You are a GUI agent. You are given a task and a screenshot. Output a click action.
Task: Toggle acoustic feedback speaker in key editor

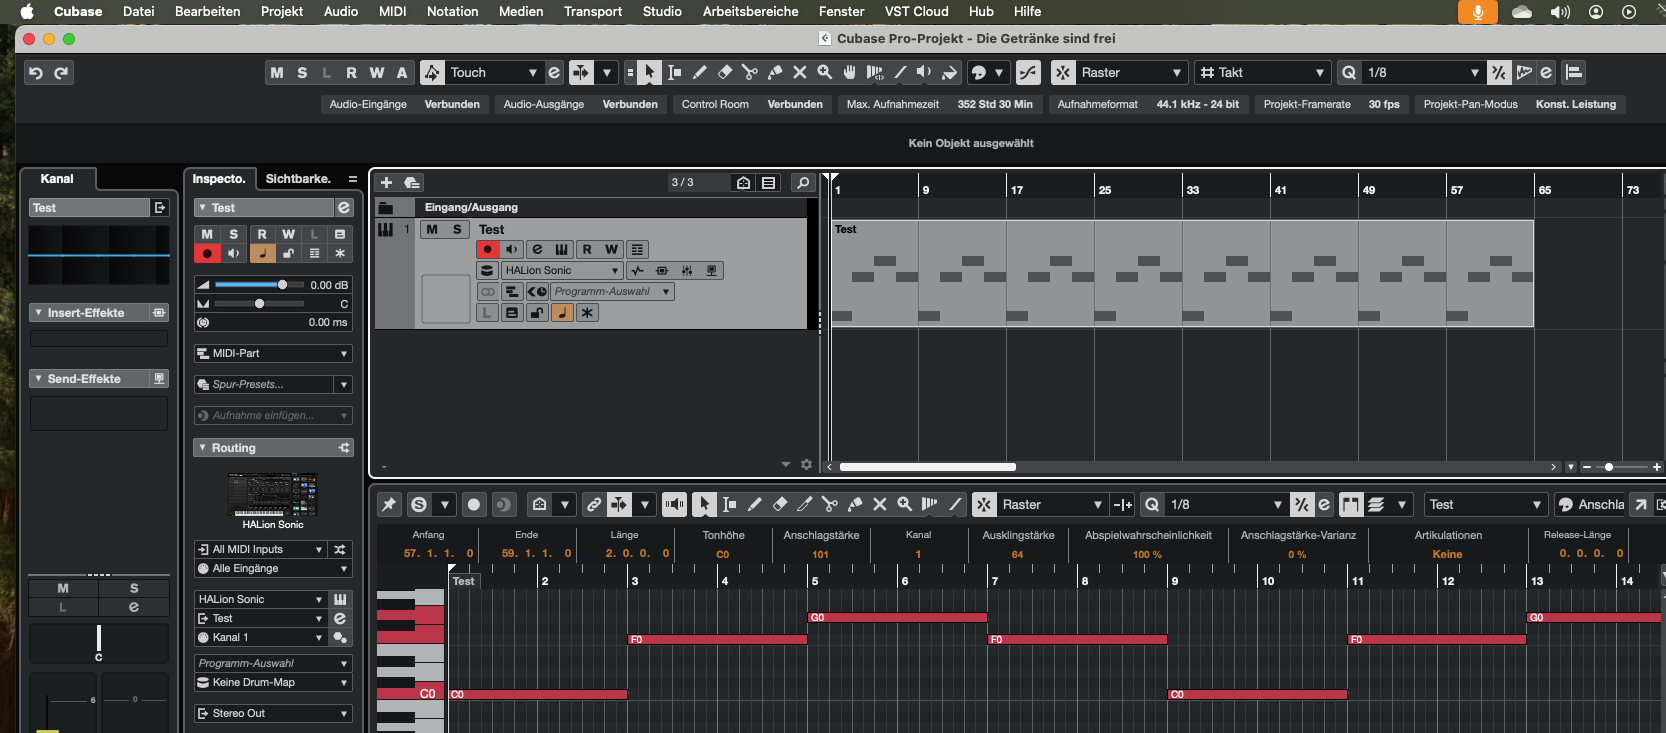coord(675,504)
